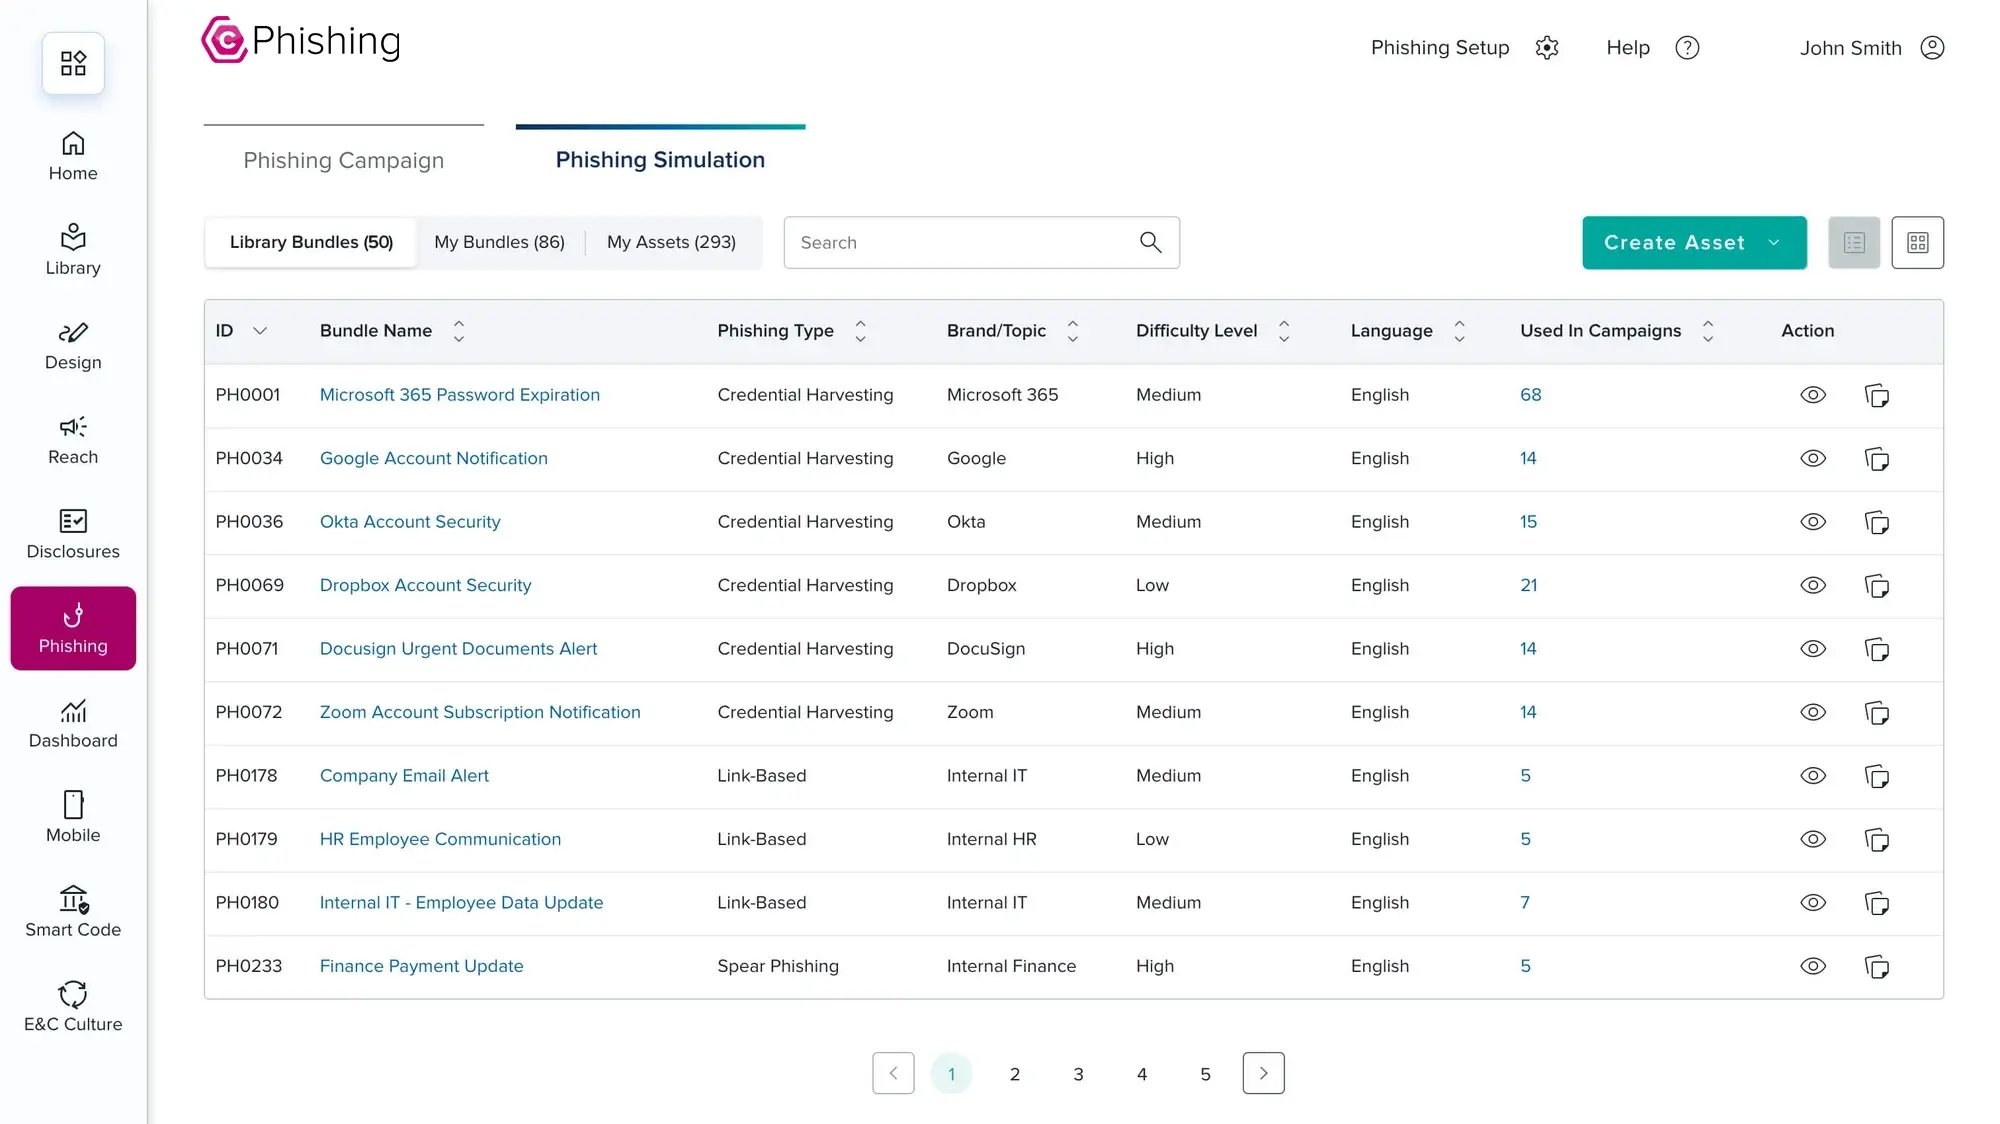Open the Design tool from sidebar
Screen dimensions: 2000x1124
[x=72, y=345]
